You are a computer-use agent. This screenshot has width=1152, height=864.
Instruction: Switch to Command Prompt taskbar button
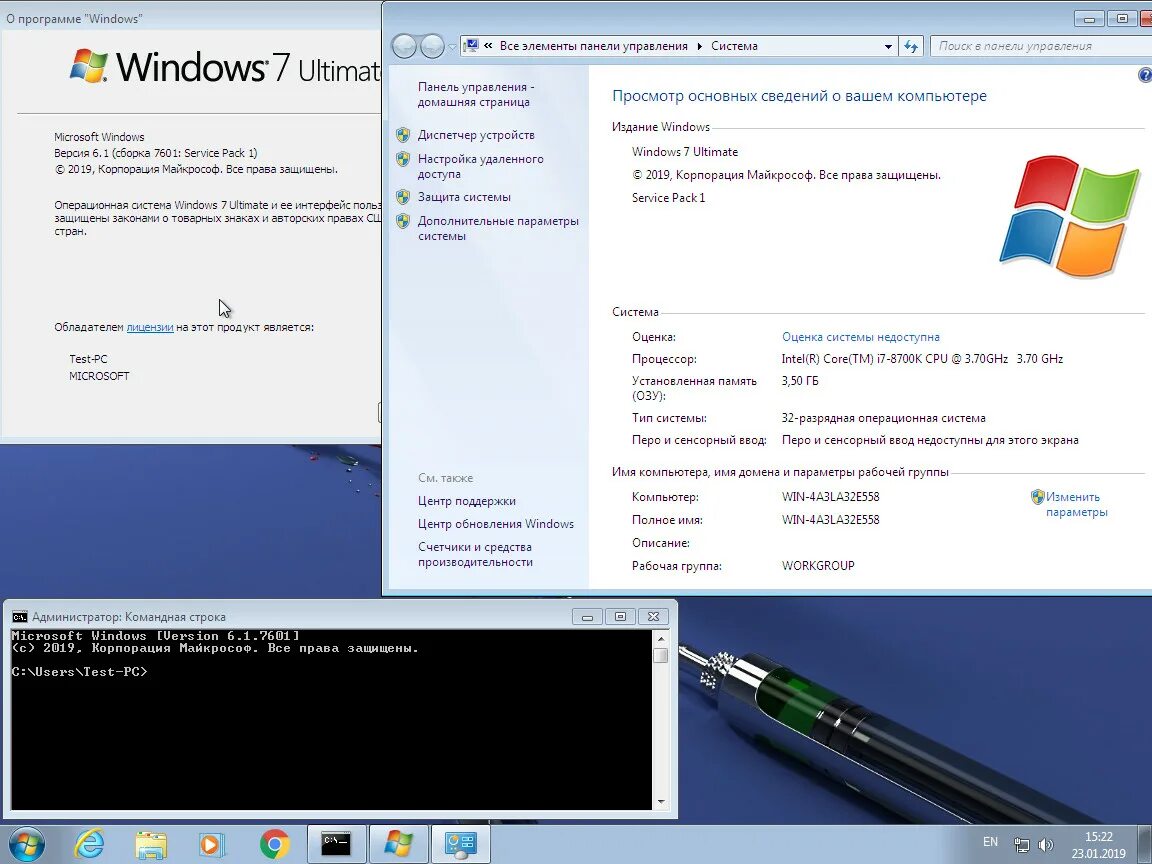(336, 844)
